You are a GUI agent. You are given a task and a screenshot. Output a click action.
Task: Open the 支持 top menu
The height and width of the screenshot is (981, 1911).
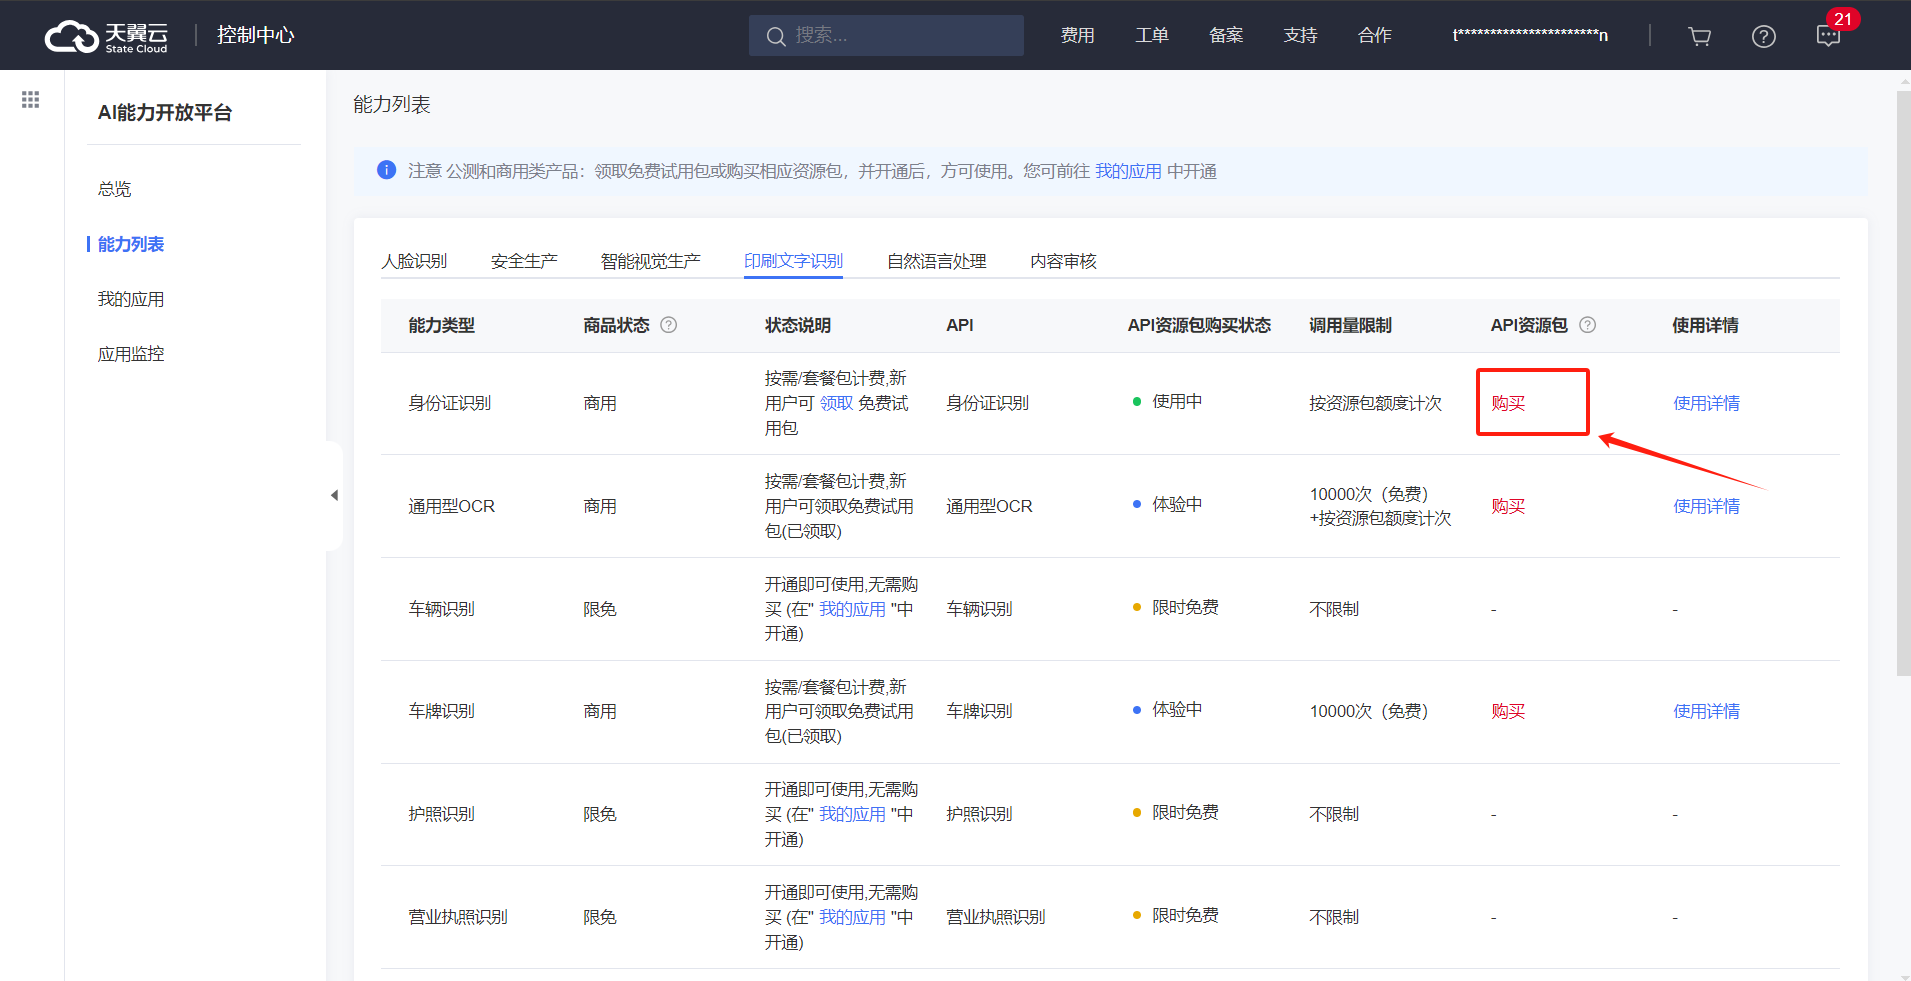point(1300,35)
